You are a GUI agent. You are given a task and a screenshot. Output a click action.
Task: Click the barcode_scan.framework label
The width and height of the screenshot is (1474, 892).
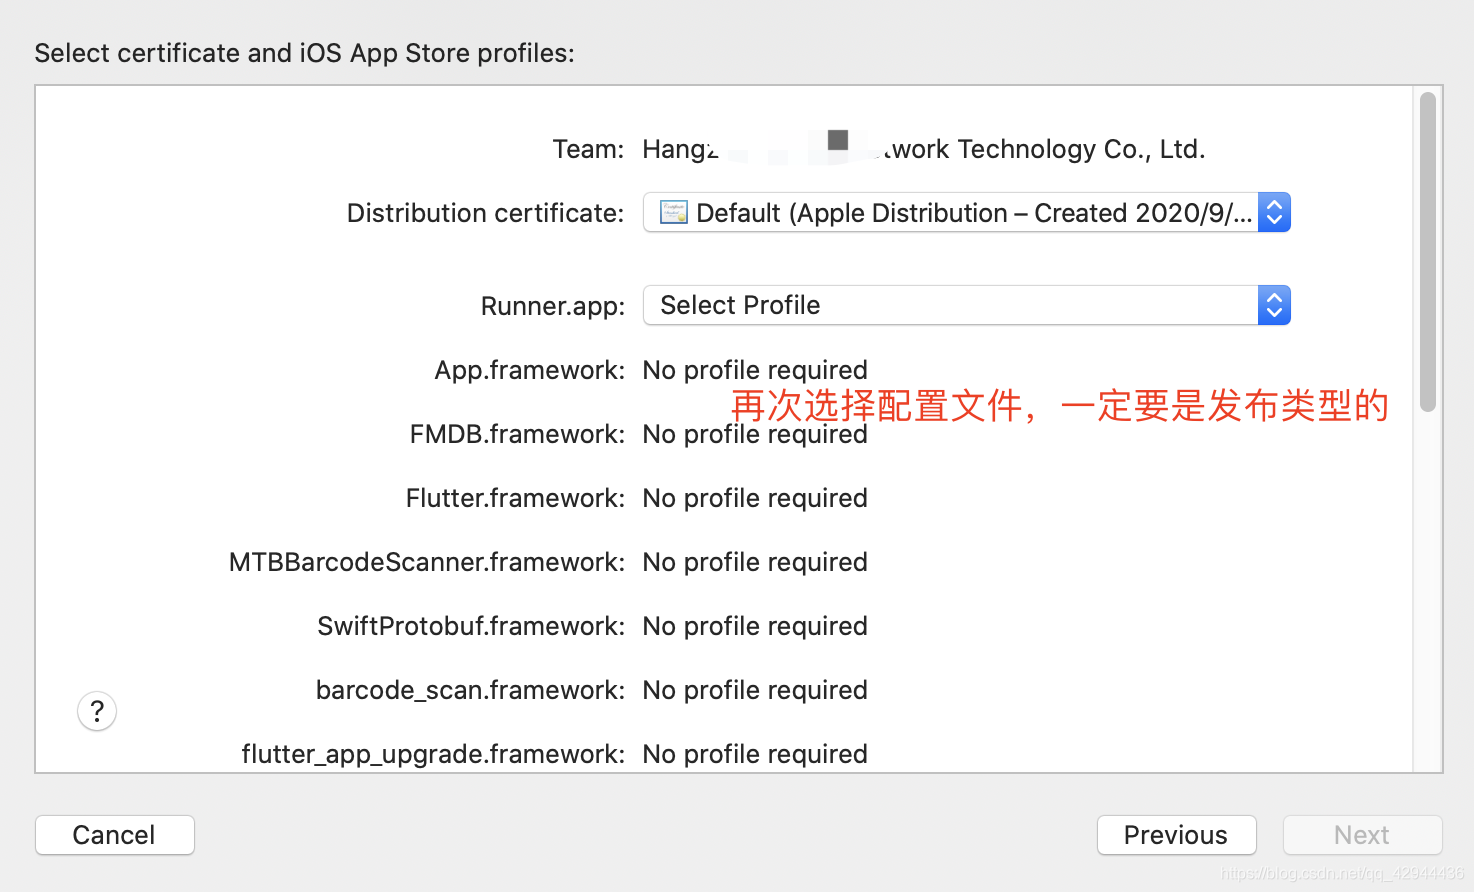(x=471, y=690)
